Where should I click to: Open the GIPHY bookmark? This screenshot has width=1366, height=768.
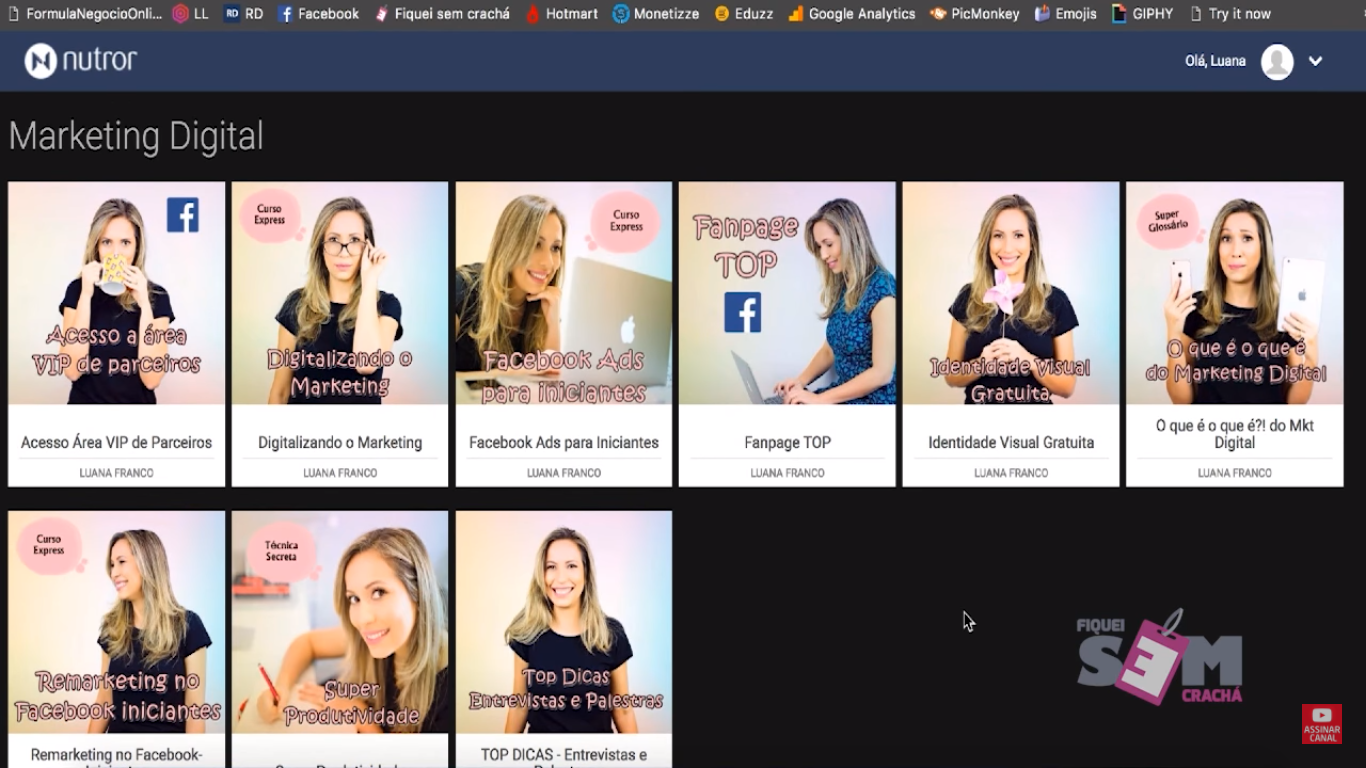click(x=1143, y=14)
